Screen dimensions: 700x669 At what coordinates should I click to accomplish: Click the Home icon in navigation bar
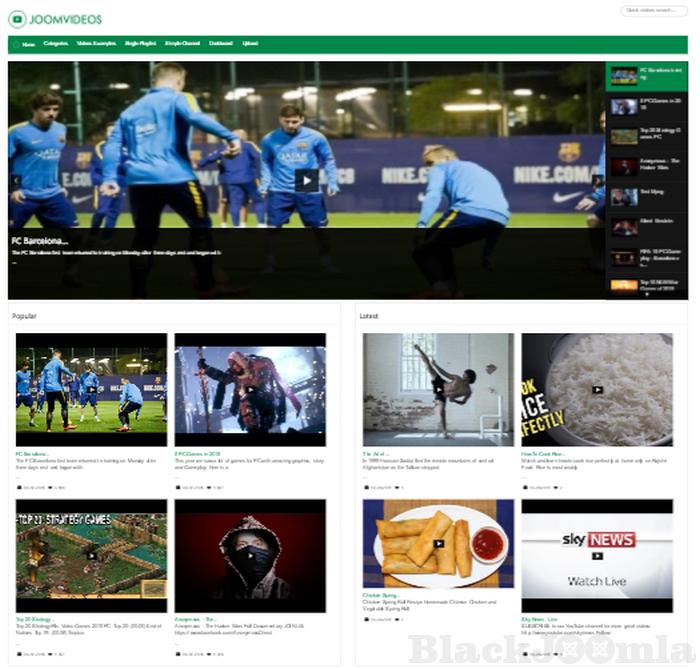coord(16,44)
